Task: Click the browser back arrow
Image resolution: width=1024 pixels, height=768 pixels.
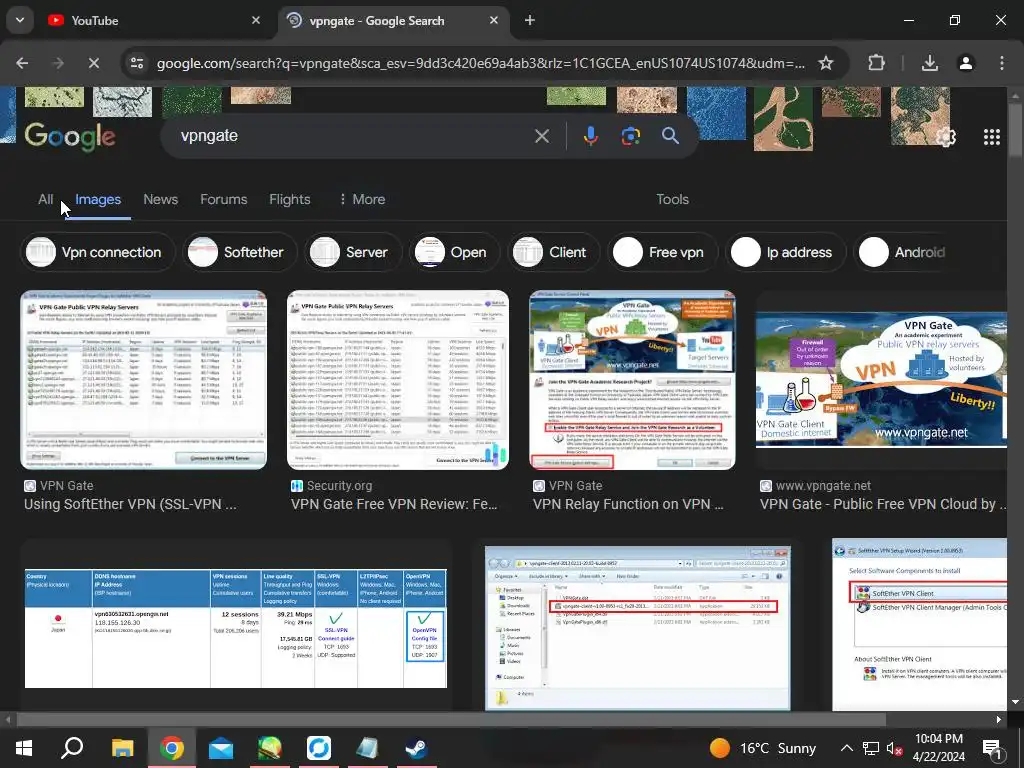Action: [x=22, y=63]
